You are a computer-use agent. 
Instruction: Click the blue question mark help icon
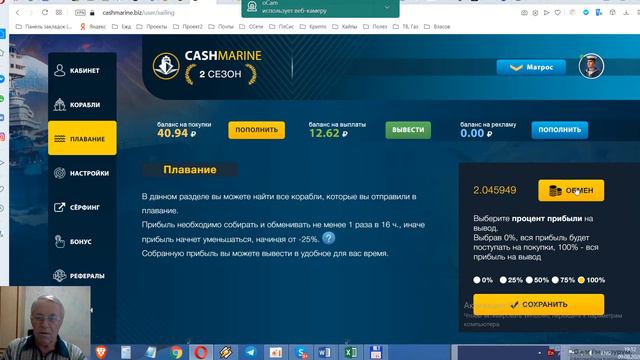(x=329, y=238)
